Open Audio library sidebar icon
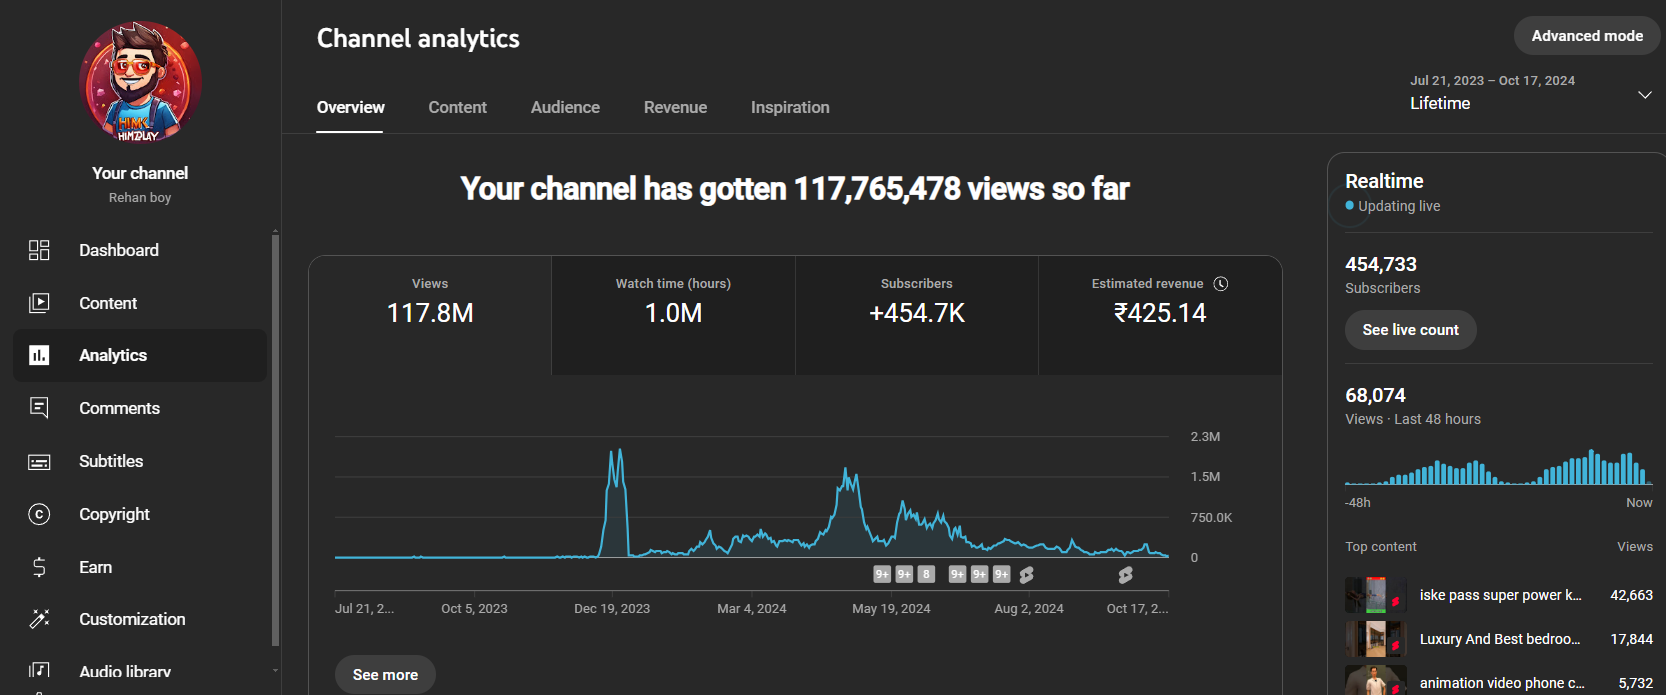 click(x=39, y=671)
